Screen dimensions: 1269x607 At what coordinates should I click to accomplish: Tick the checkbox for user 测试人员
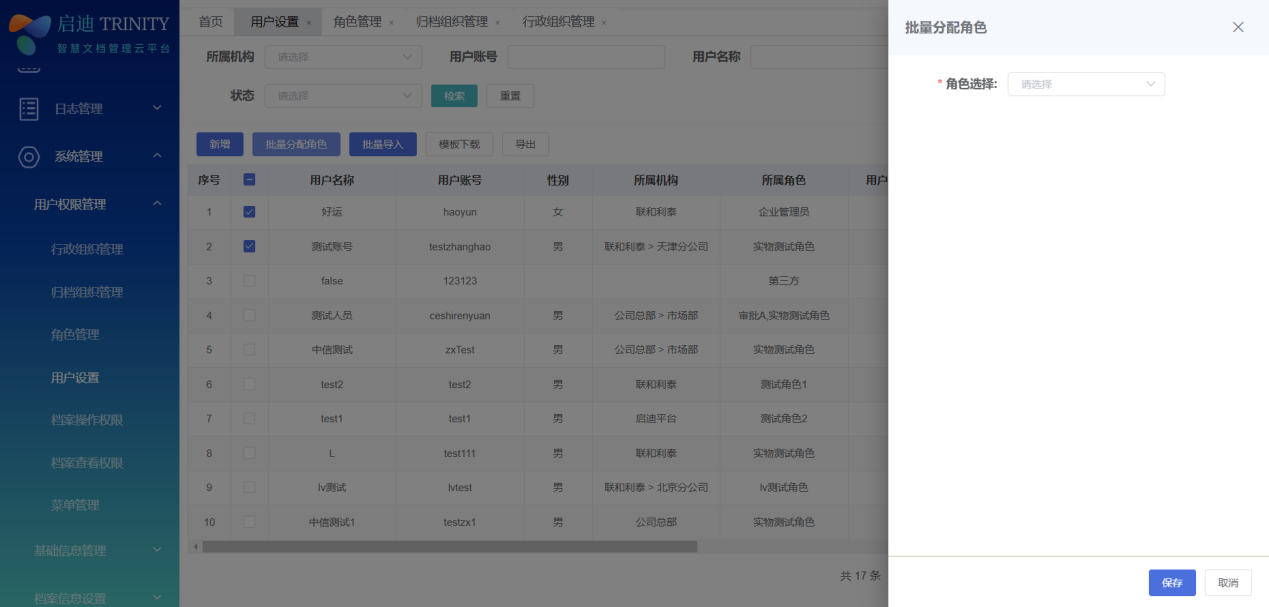249,315
